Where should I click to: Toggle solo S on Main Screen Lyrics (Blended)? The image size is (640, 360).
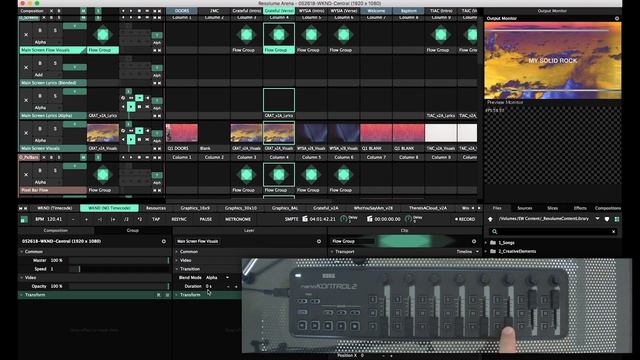pyautogui.click(x=55, y=63)
